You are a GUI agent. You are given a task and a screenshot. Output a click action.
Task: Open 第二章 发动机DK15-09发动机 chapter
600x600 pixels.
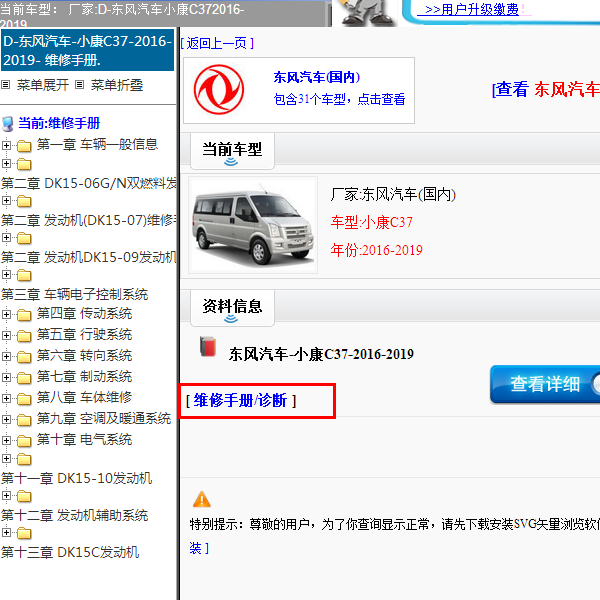tap(89, 258)
